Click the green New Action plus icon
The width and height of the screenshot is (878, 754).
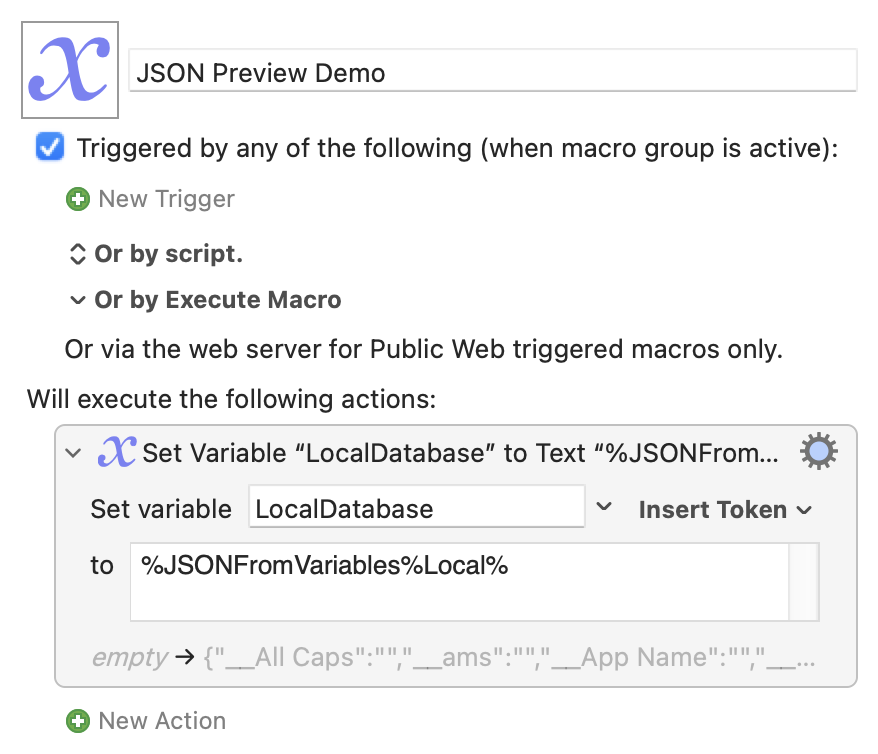(x=78, y=721)
